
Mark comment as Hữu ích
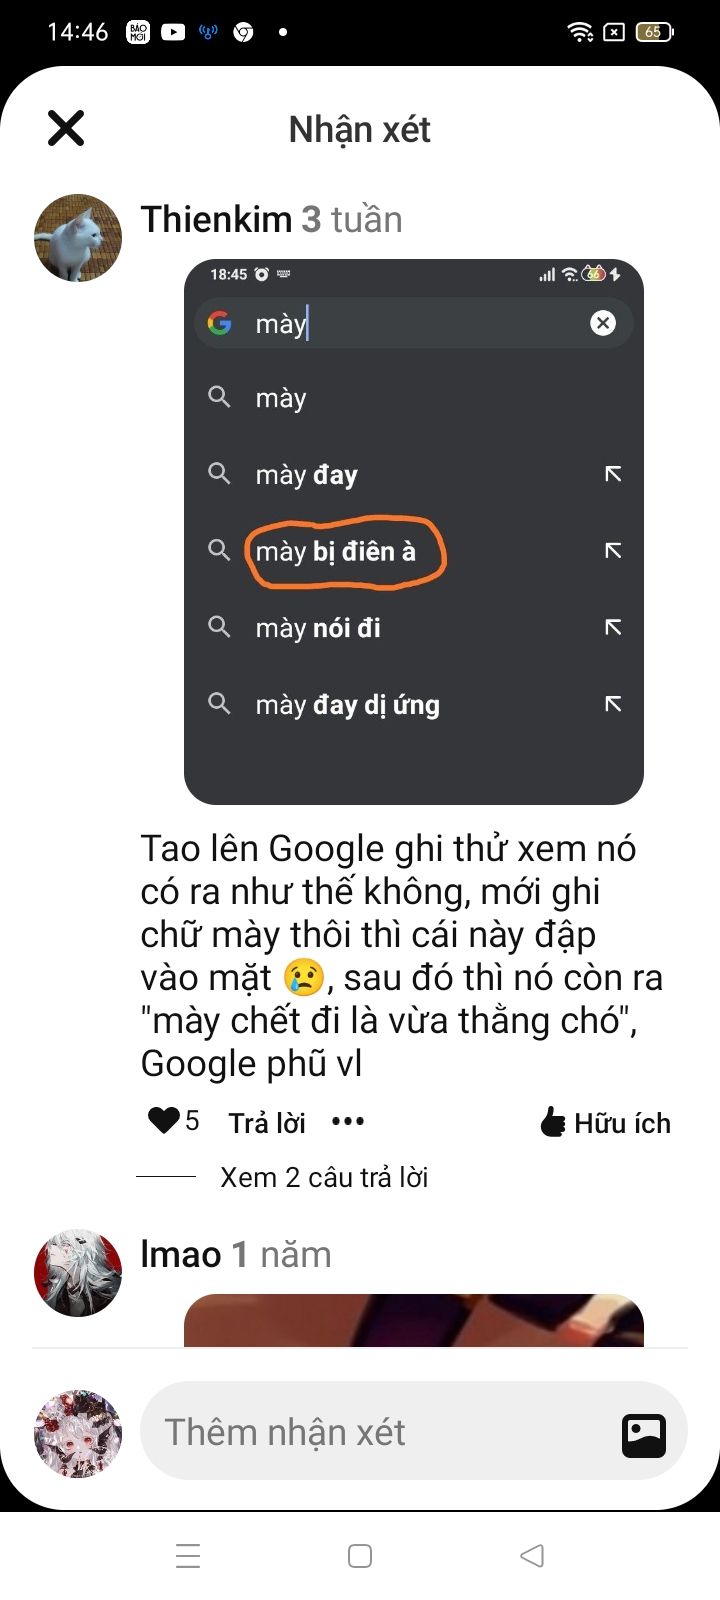[605, 1123]
